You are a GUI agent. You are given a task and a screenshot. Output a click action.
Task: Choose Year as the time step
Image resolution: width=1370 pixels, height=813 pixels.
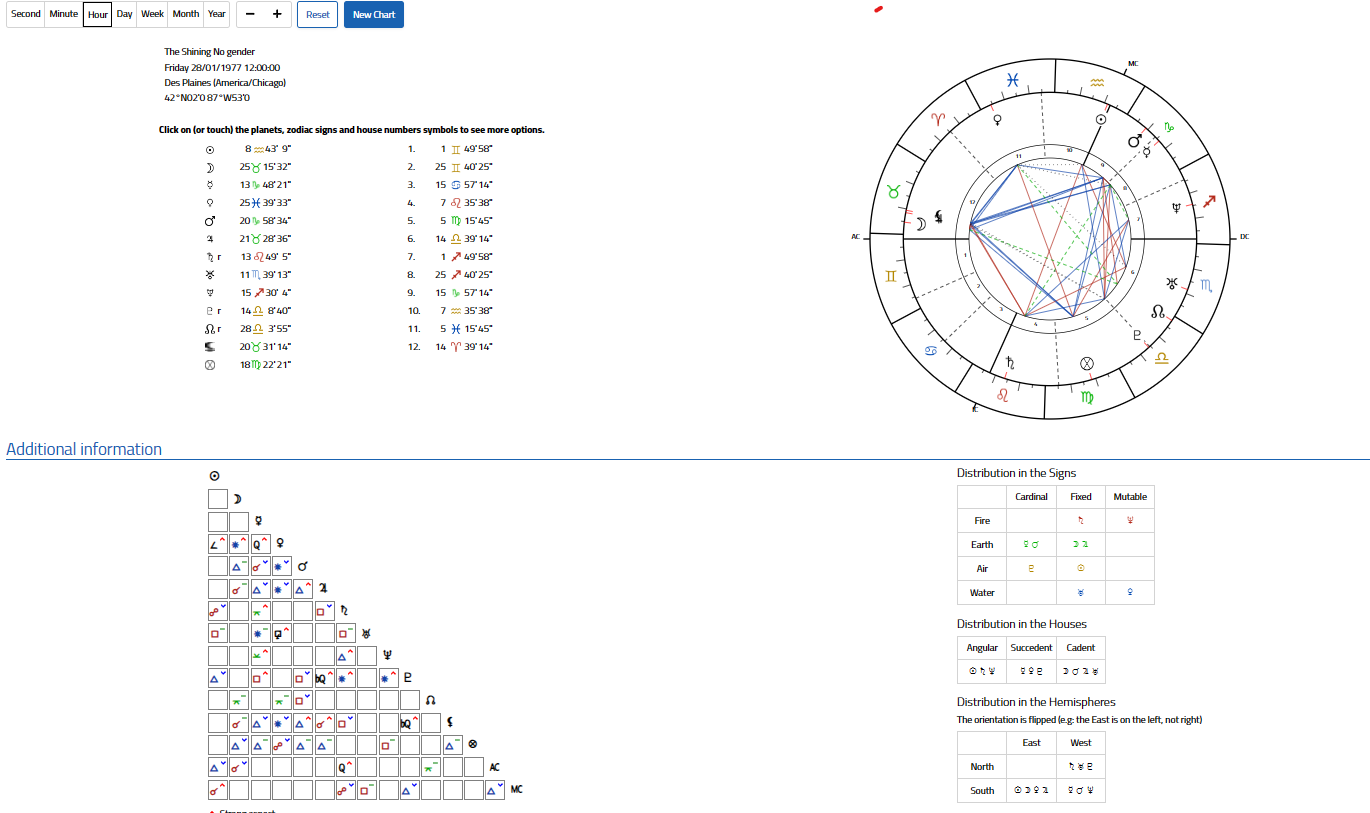[x=217, y=14]
